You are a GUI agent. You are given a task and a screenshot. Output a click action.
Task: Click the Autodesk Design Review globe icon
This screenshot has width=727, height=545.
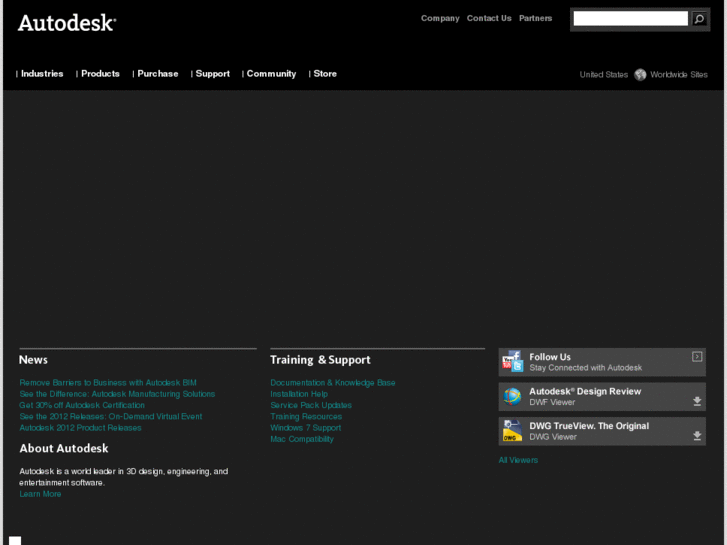(x=513, y=397)
